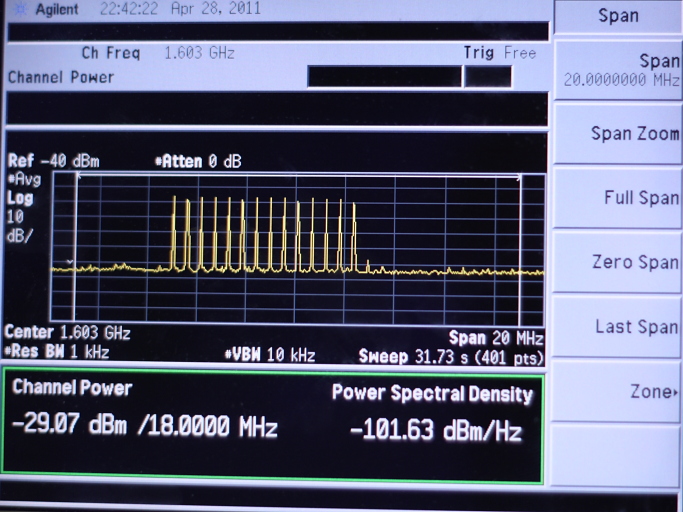The image size is (683, 512).
Task: Click the Channel Power -29.07 dBm result
Action: 144,428
